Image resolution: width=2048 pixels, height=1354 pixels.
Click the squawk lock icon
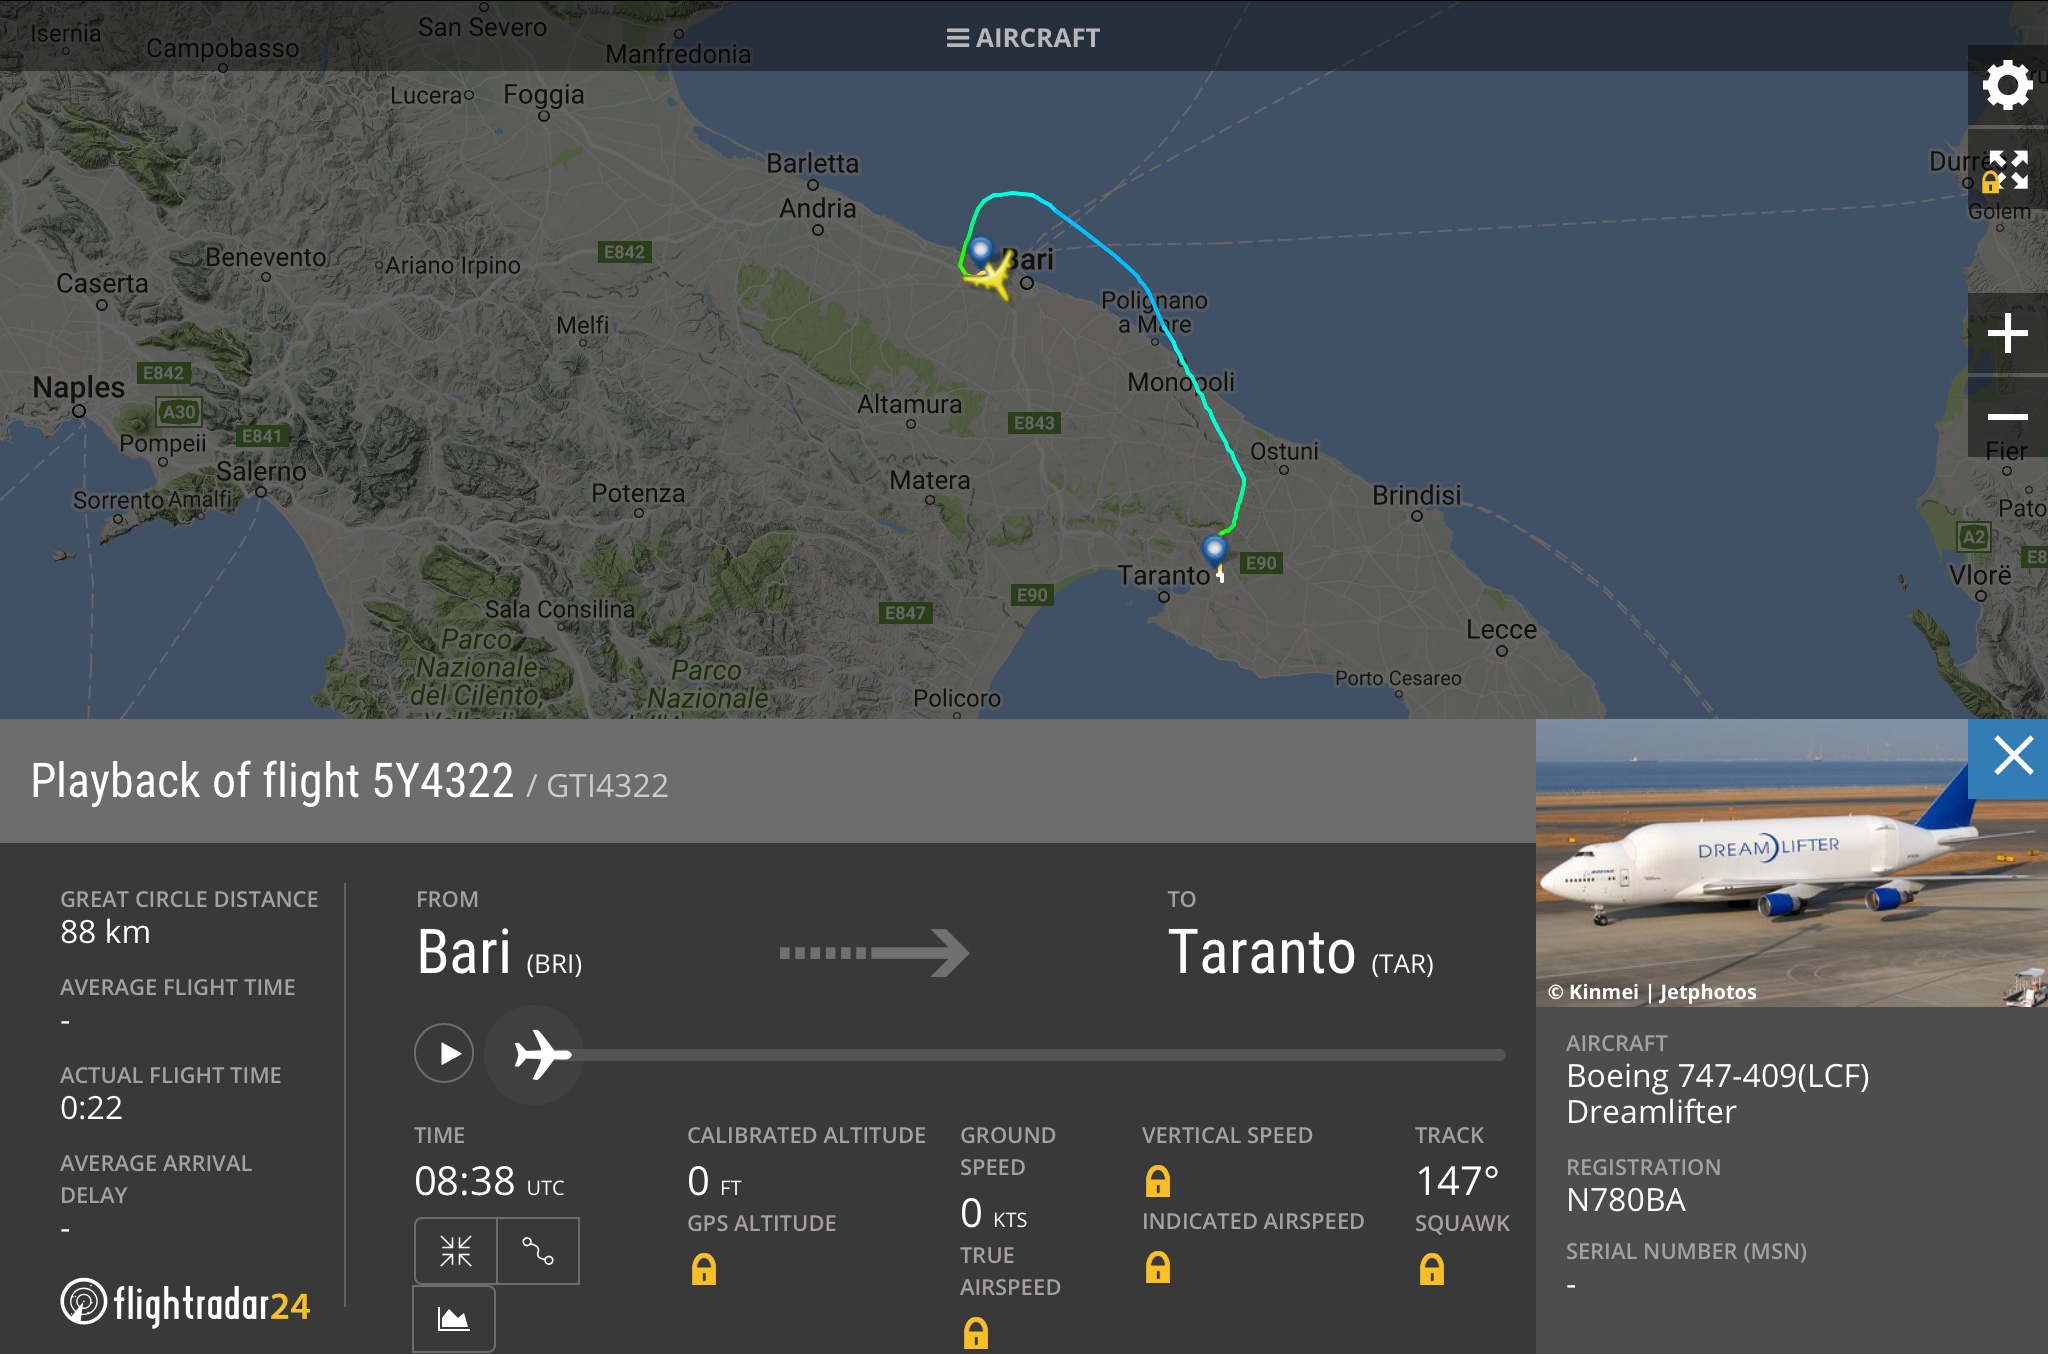point(1432,1269)
